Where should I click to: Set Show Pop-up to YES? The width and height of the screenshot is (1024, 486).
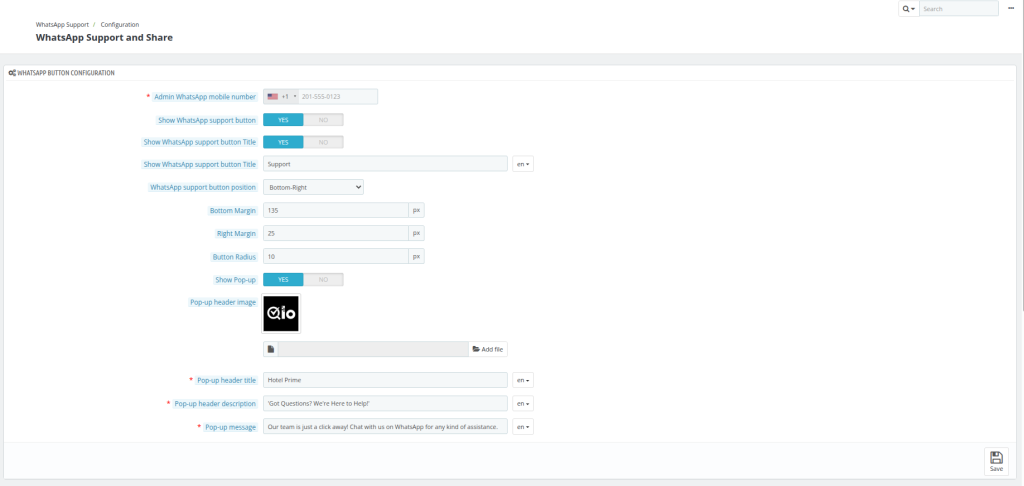tap(283, 280)
